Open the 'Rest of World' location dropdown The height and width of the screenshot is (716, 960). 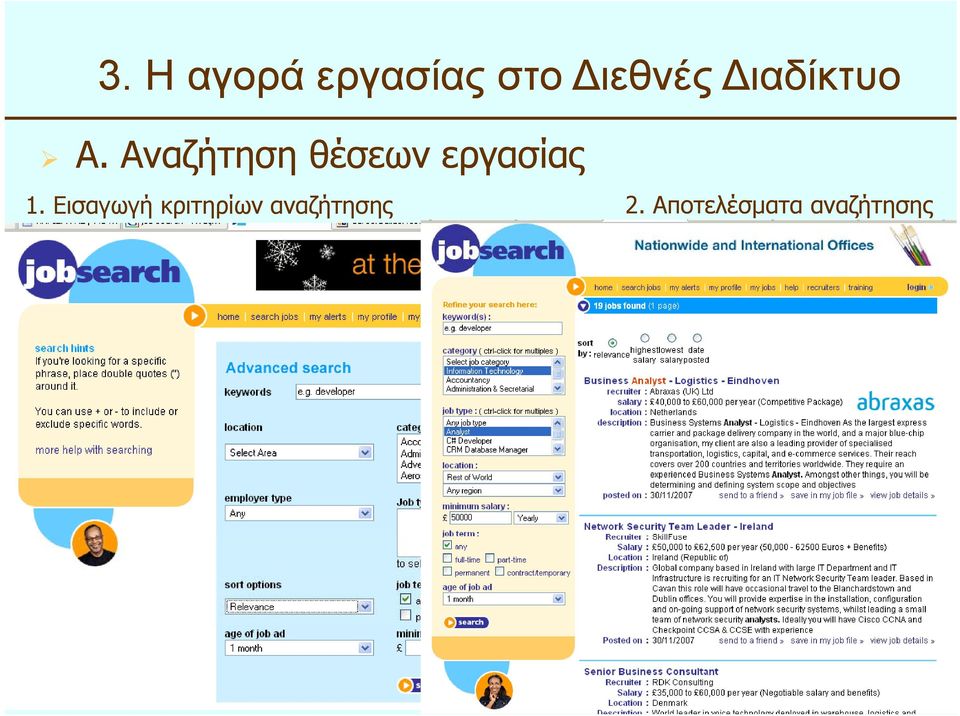click(503, 477)
